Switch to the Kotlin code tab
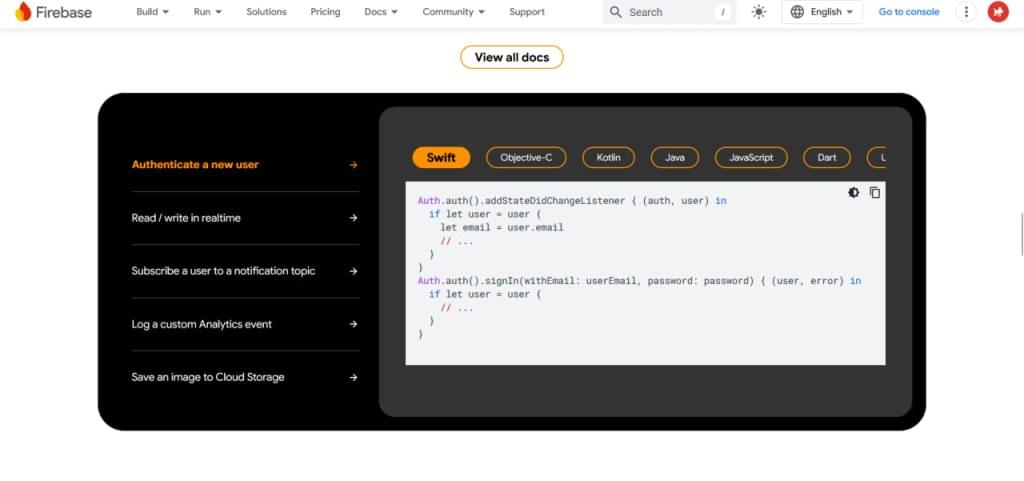This screenshot has height=481, width=1024. coord(608,157)
